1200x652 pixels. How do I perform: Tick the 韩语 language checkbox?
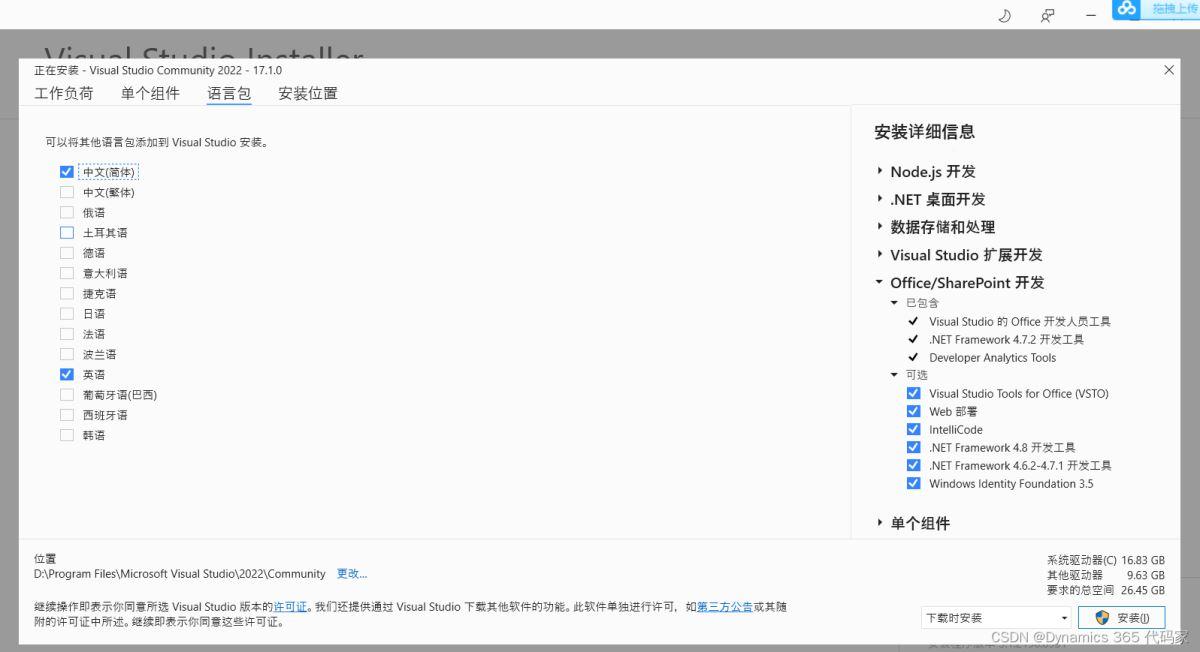[x=67, y=435]
